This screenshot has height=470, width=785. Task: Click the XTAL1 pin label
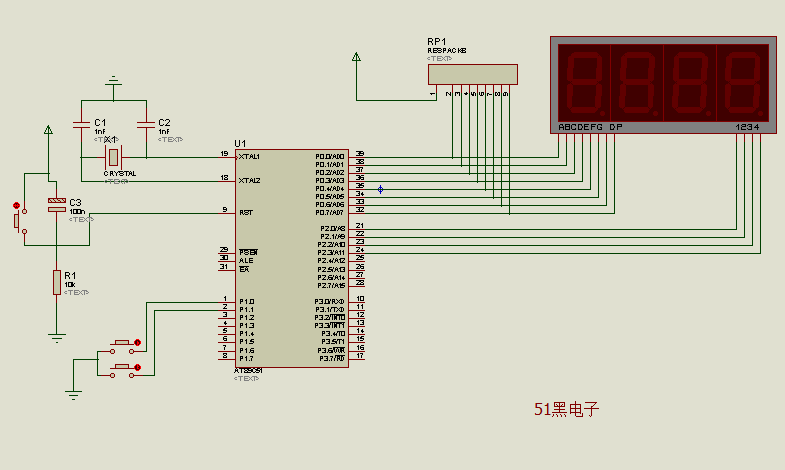click(249, 157)
